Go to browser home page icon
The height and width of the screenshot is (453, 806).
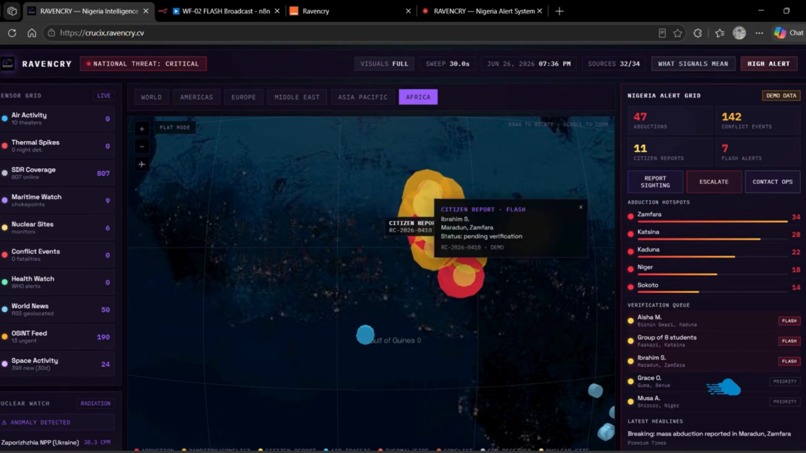[x=32, y=33]
